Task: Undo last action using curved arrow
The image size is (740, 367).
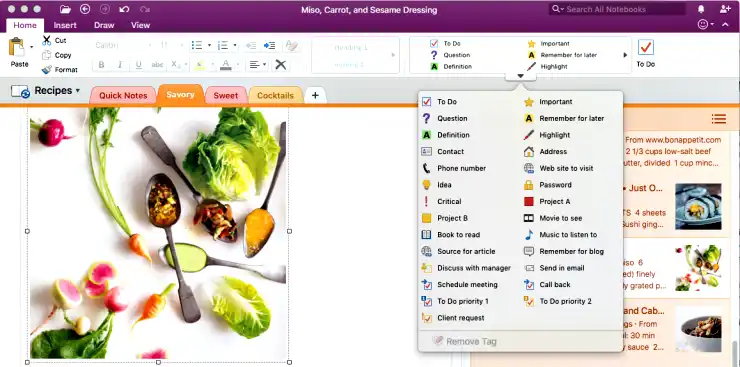Action: 124,9
